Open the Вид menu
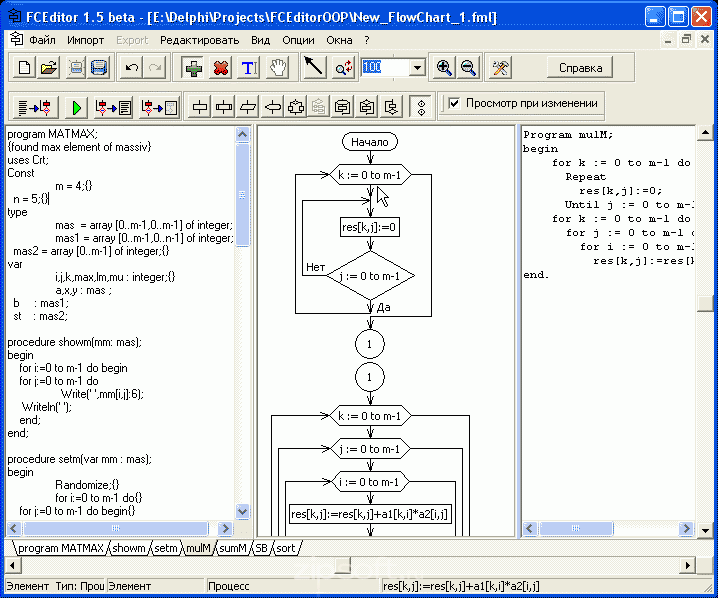The width and height of the screenshot is (718, 598). tap(260, 40)
